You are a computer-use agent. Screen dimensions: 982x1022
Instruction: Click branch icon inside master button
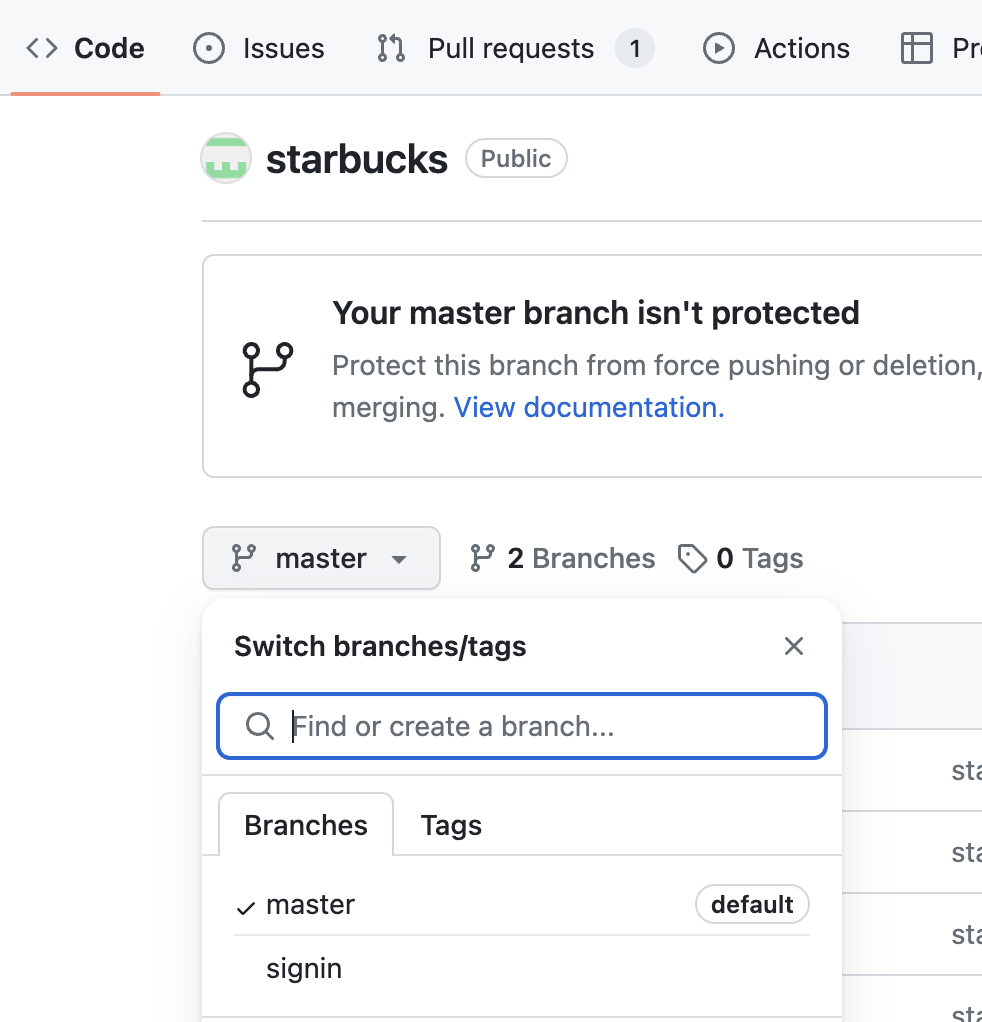(x=244, y=559)
